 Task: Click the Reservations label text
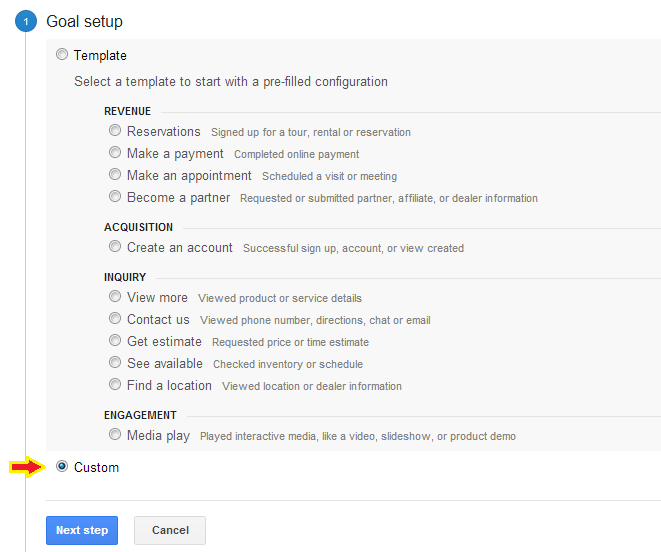point(164,132)
